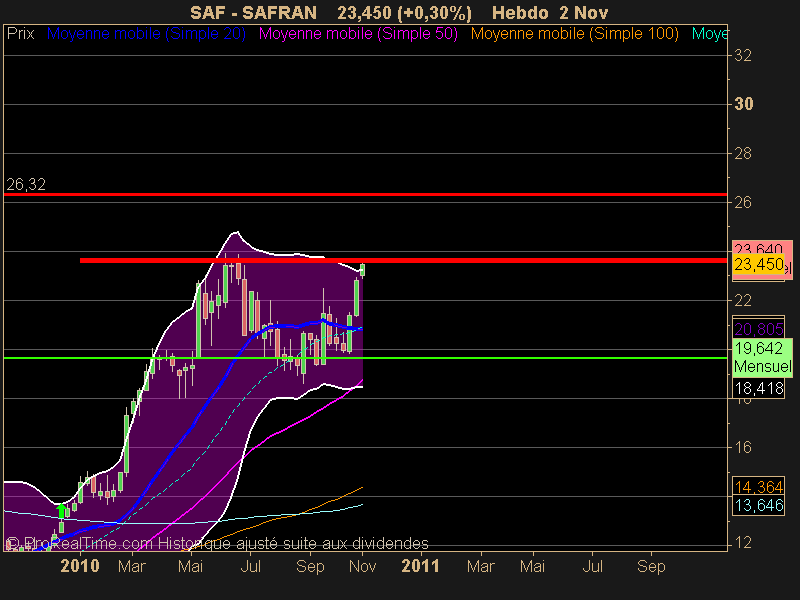The height and width of the screenshot is (600, 800).
Task: Click the 'Mar' label just after 2010
Action: 132,566
